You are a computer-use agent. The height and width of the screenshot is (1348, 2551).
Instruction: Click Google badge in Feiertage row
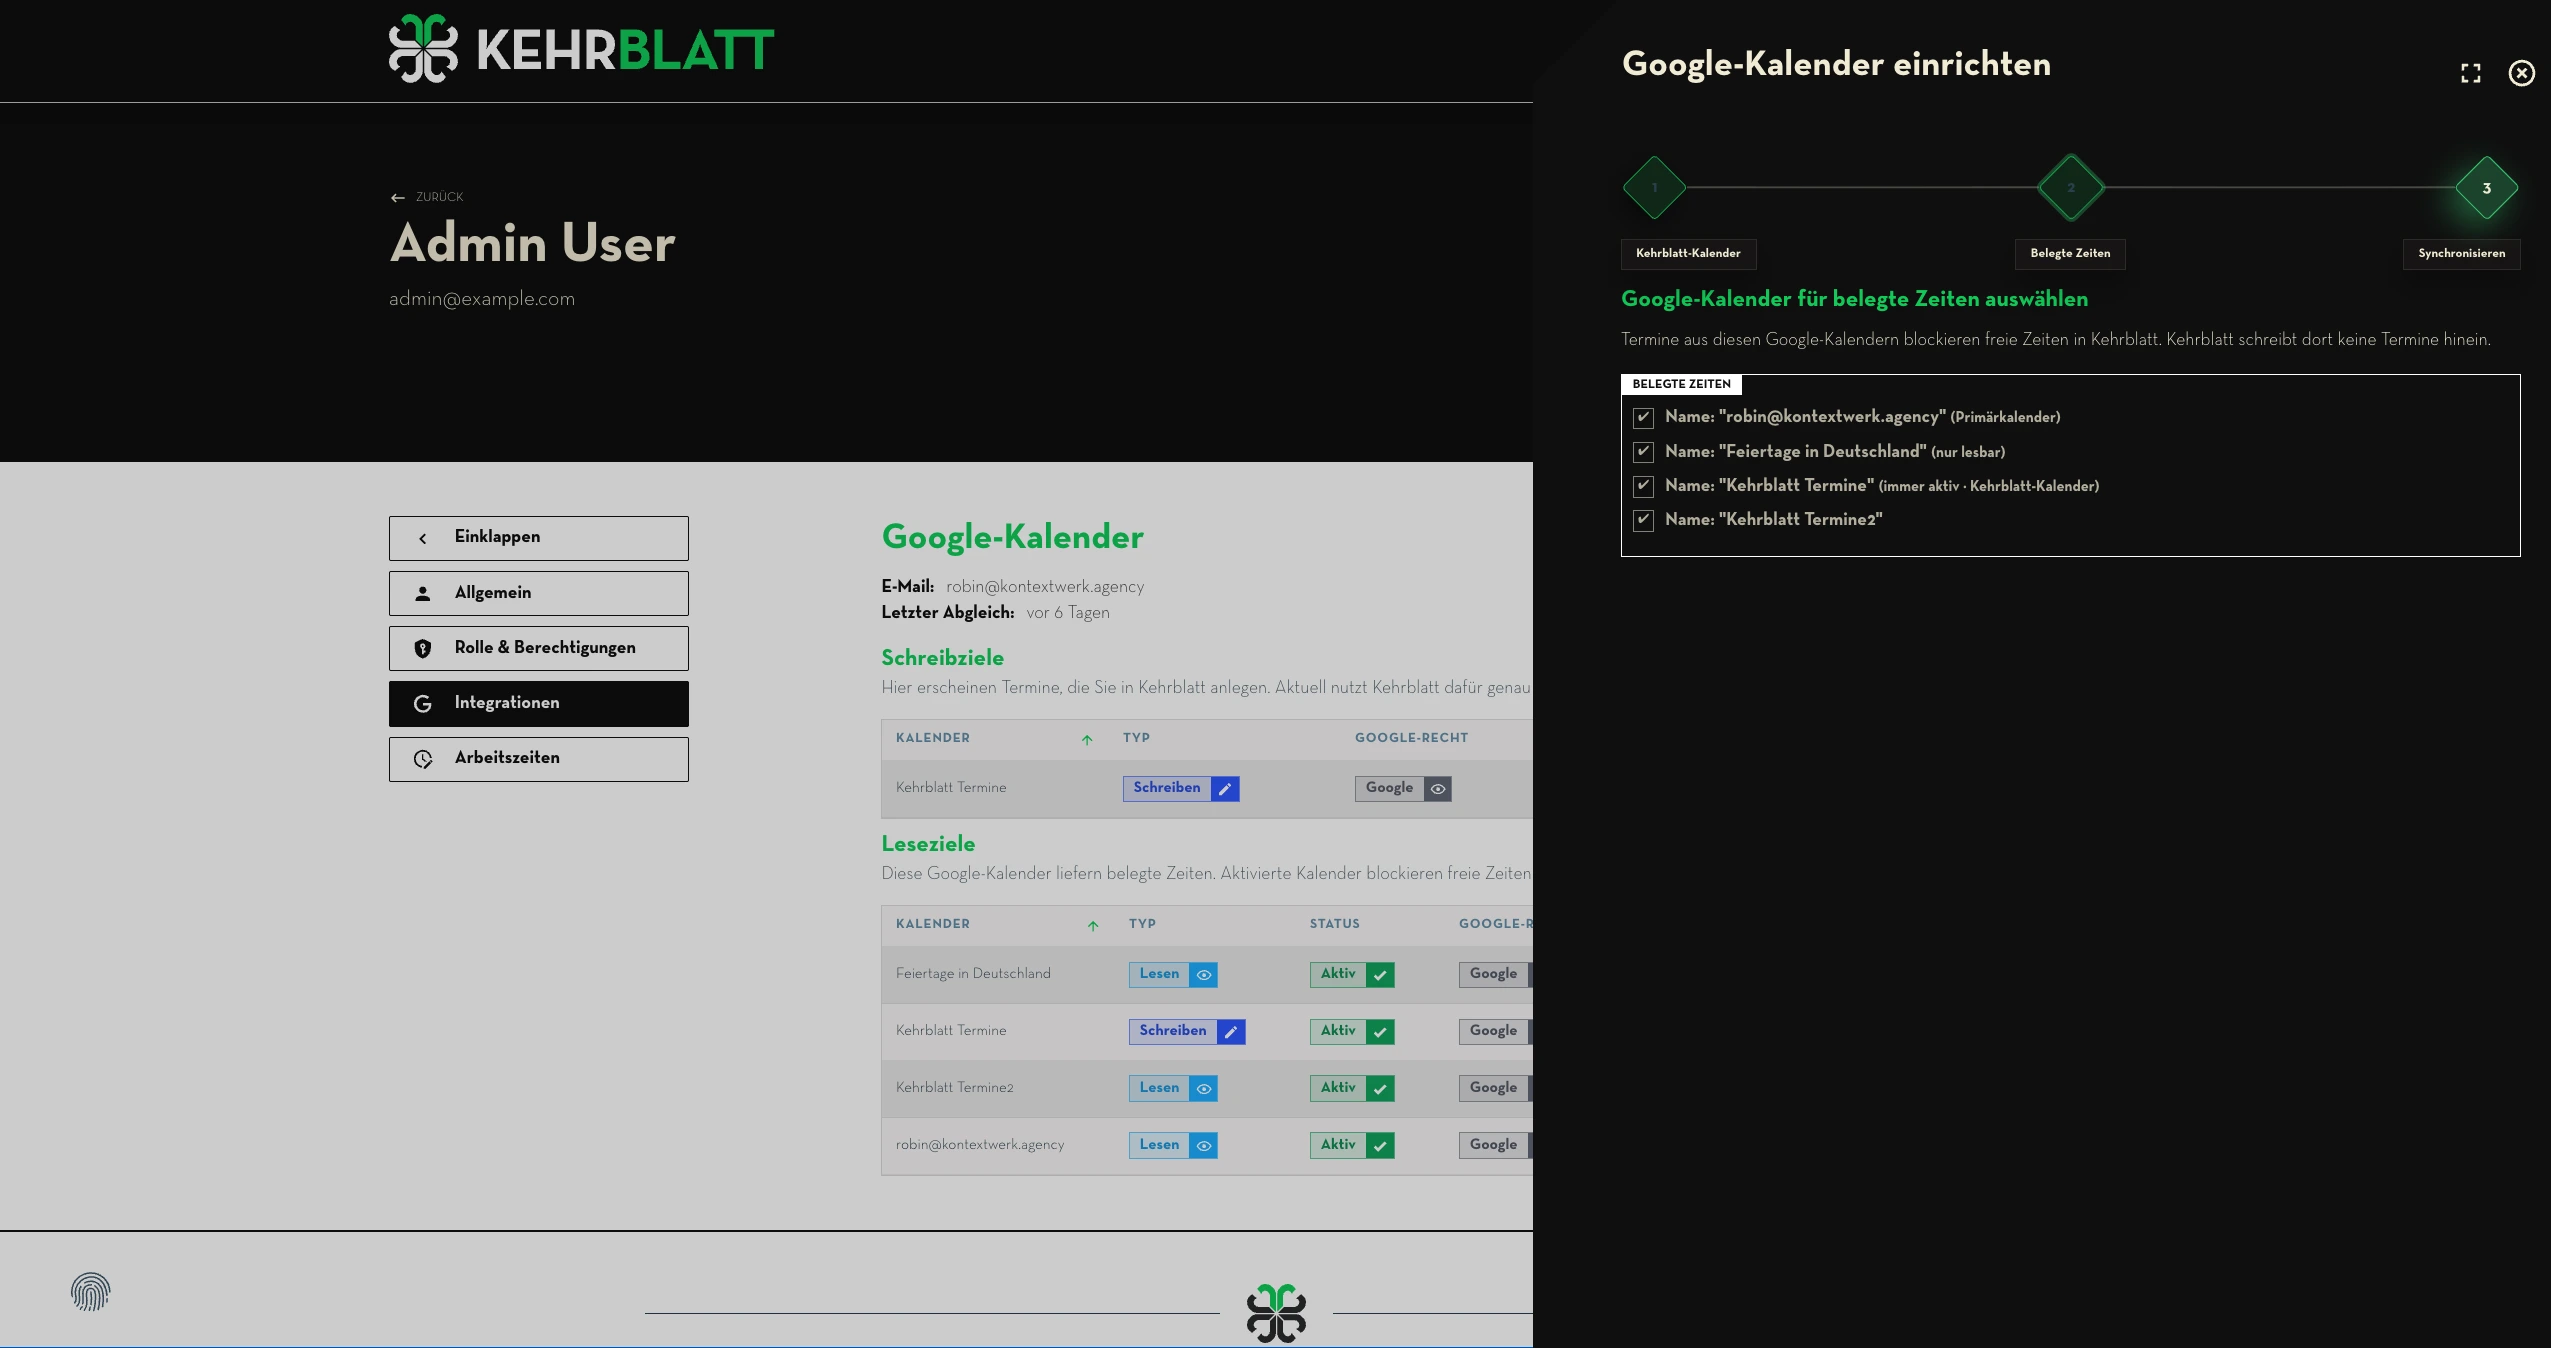click(x=1494, y=974)
